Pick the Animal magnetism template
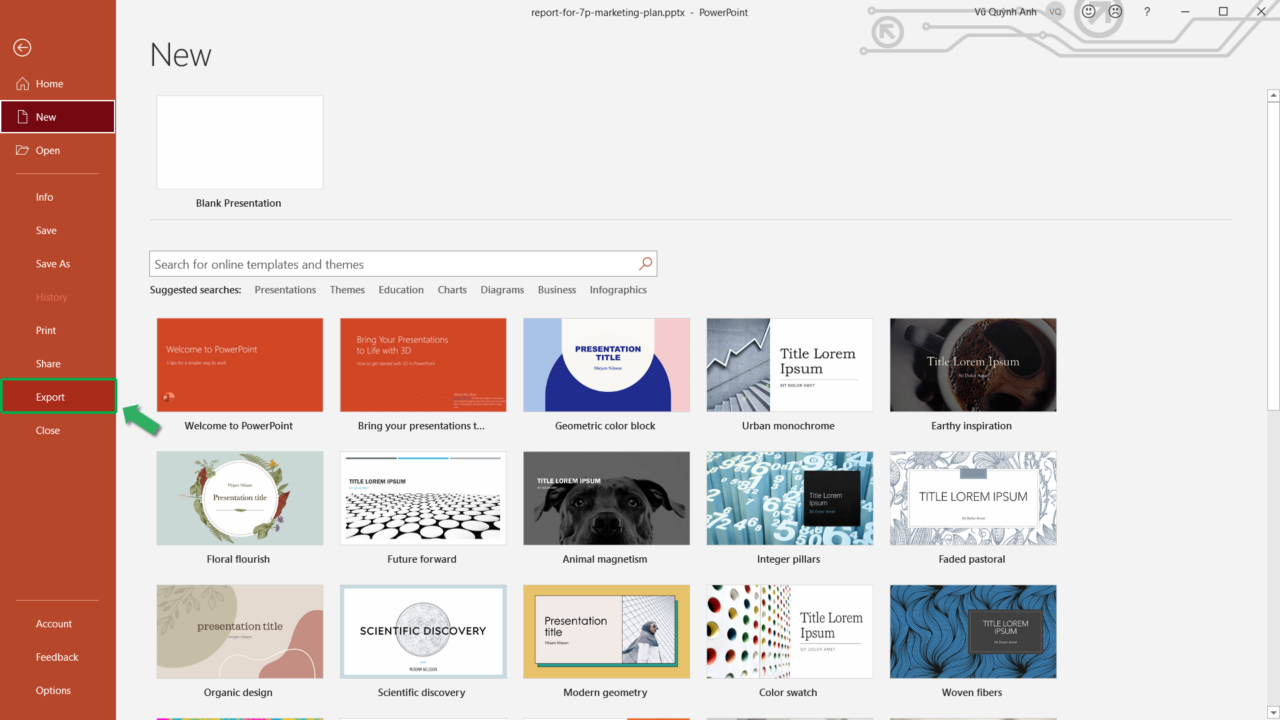 (x=606, y=498)
